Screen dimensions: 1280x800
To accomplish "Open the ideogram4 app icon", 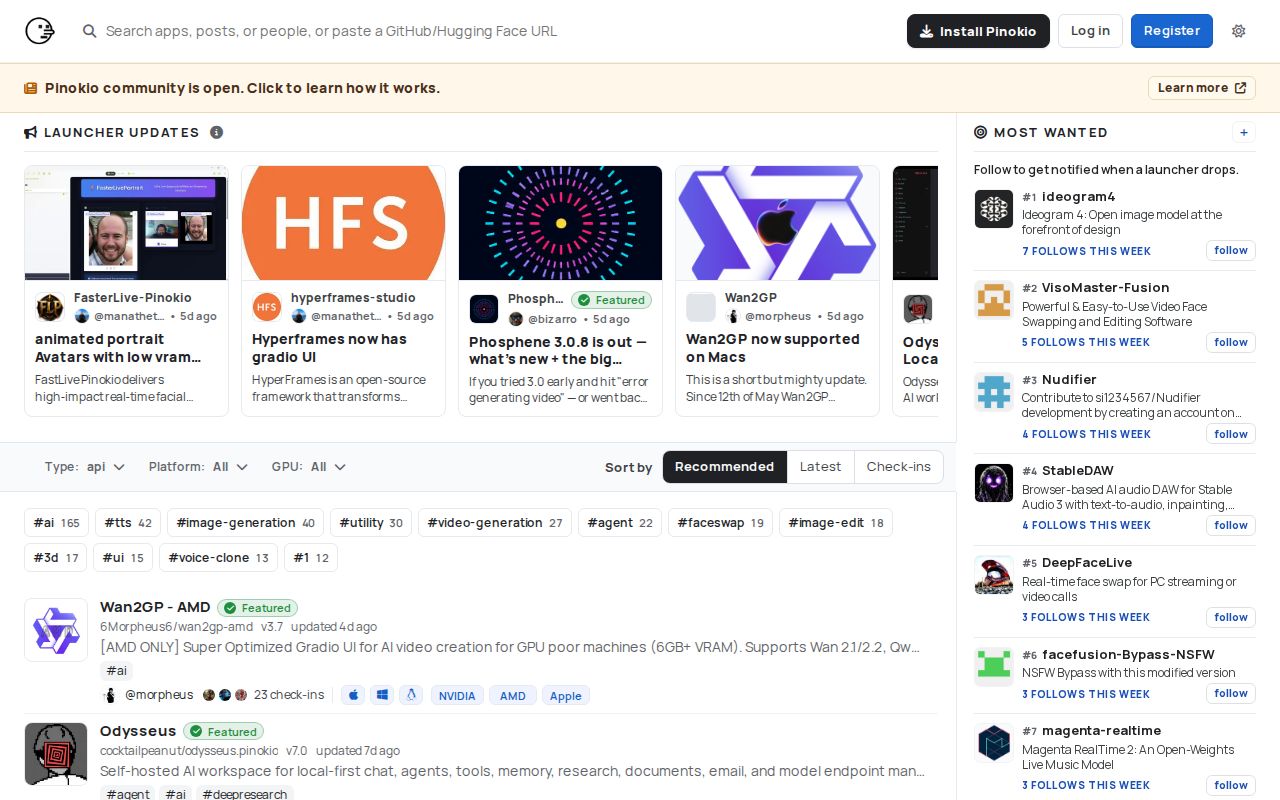I will point(994,208).
